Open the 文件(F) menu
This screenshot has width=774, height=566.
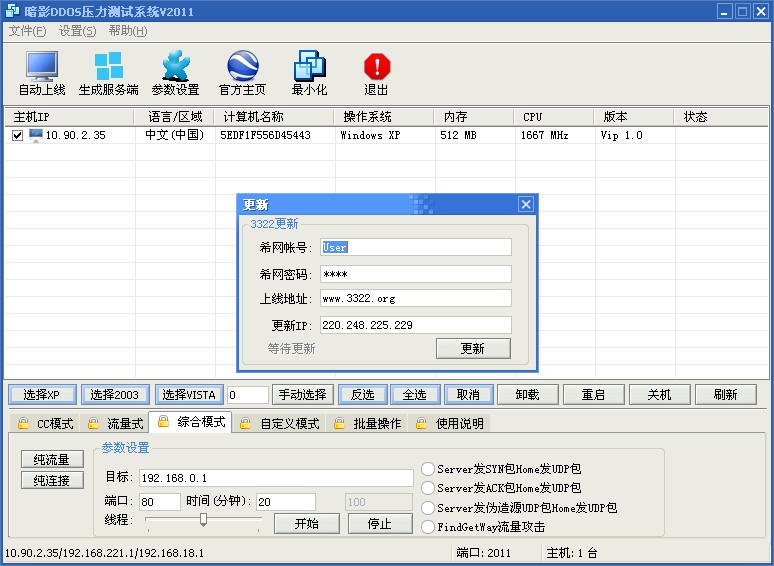tap(27, 31)
